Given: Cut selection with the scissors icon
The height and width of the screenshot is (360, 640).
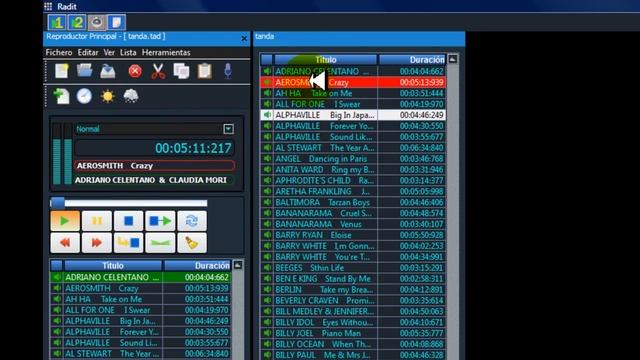Looking at the screenshot, I should coord(158,71).
